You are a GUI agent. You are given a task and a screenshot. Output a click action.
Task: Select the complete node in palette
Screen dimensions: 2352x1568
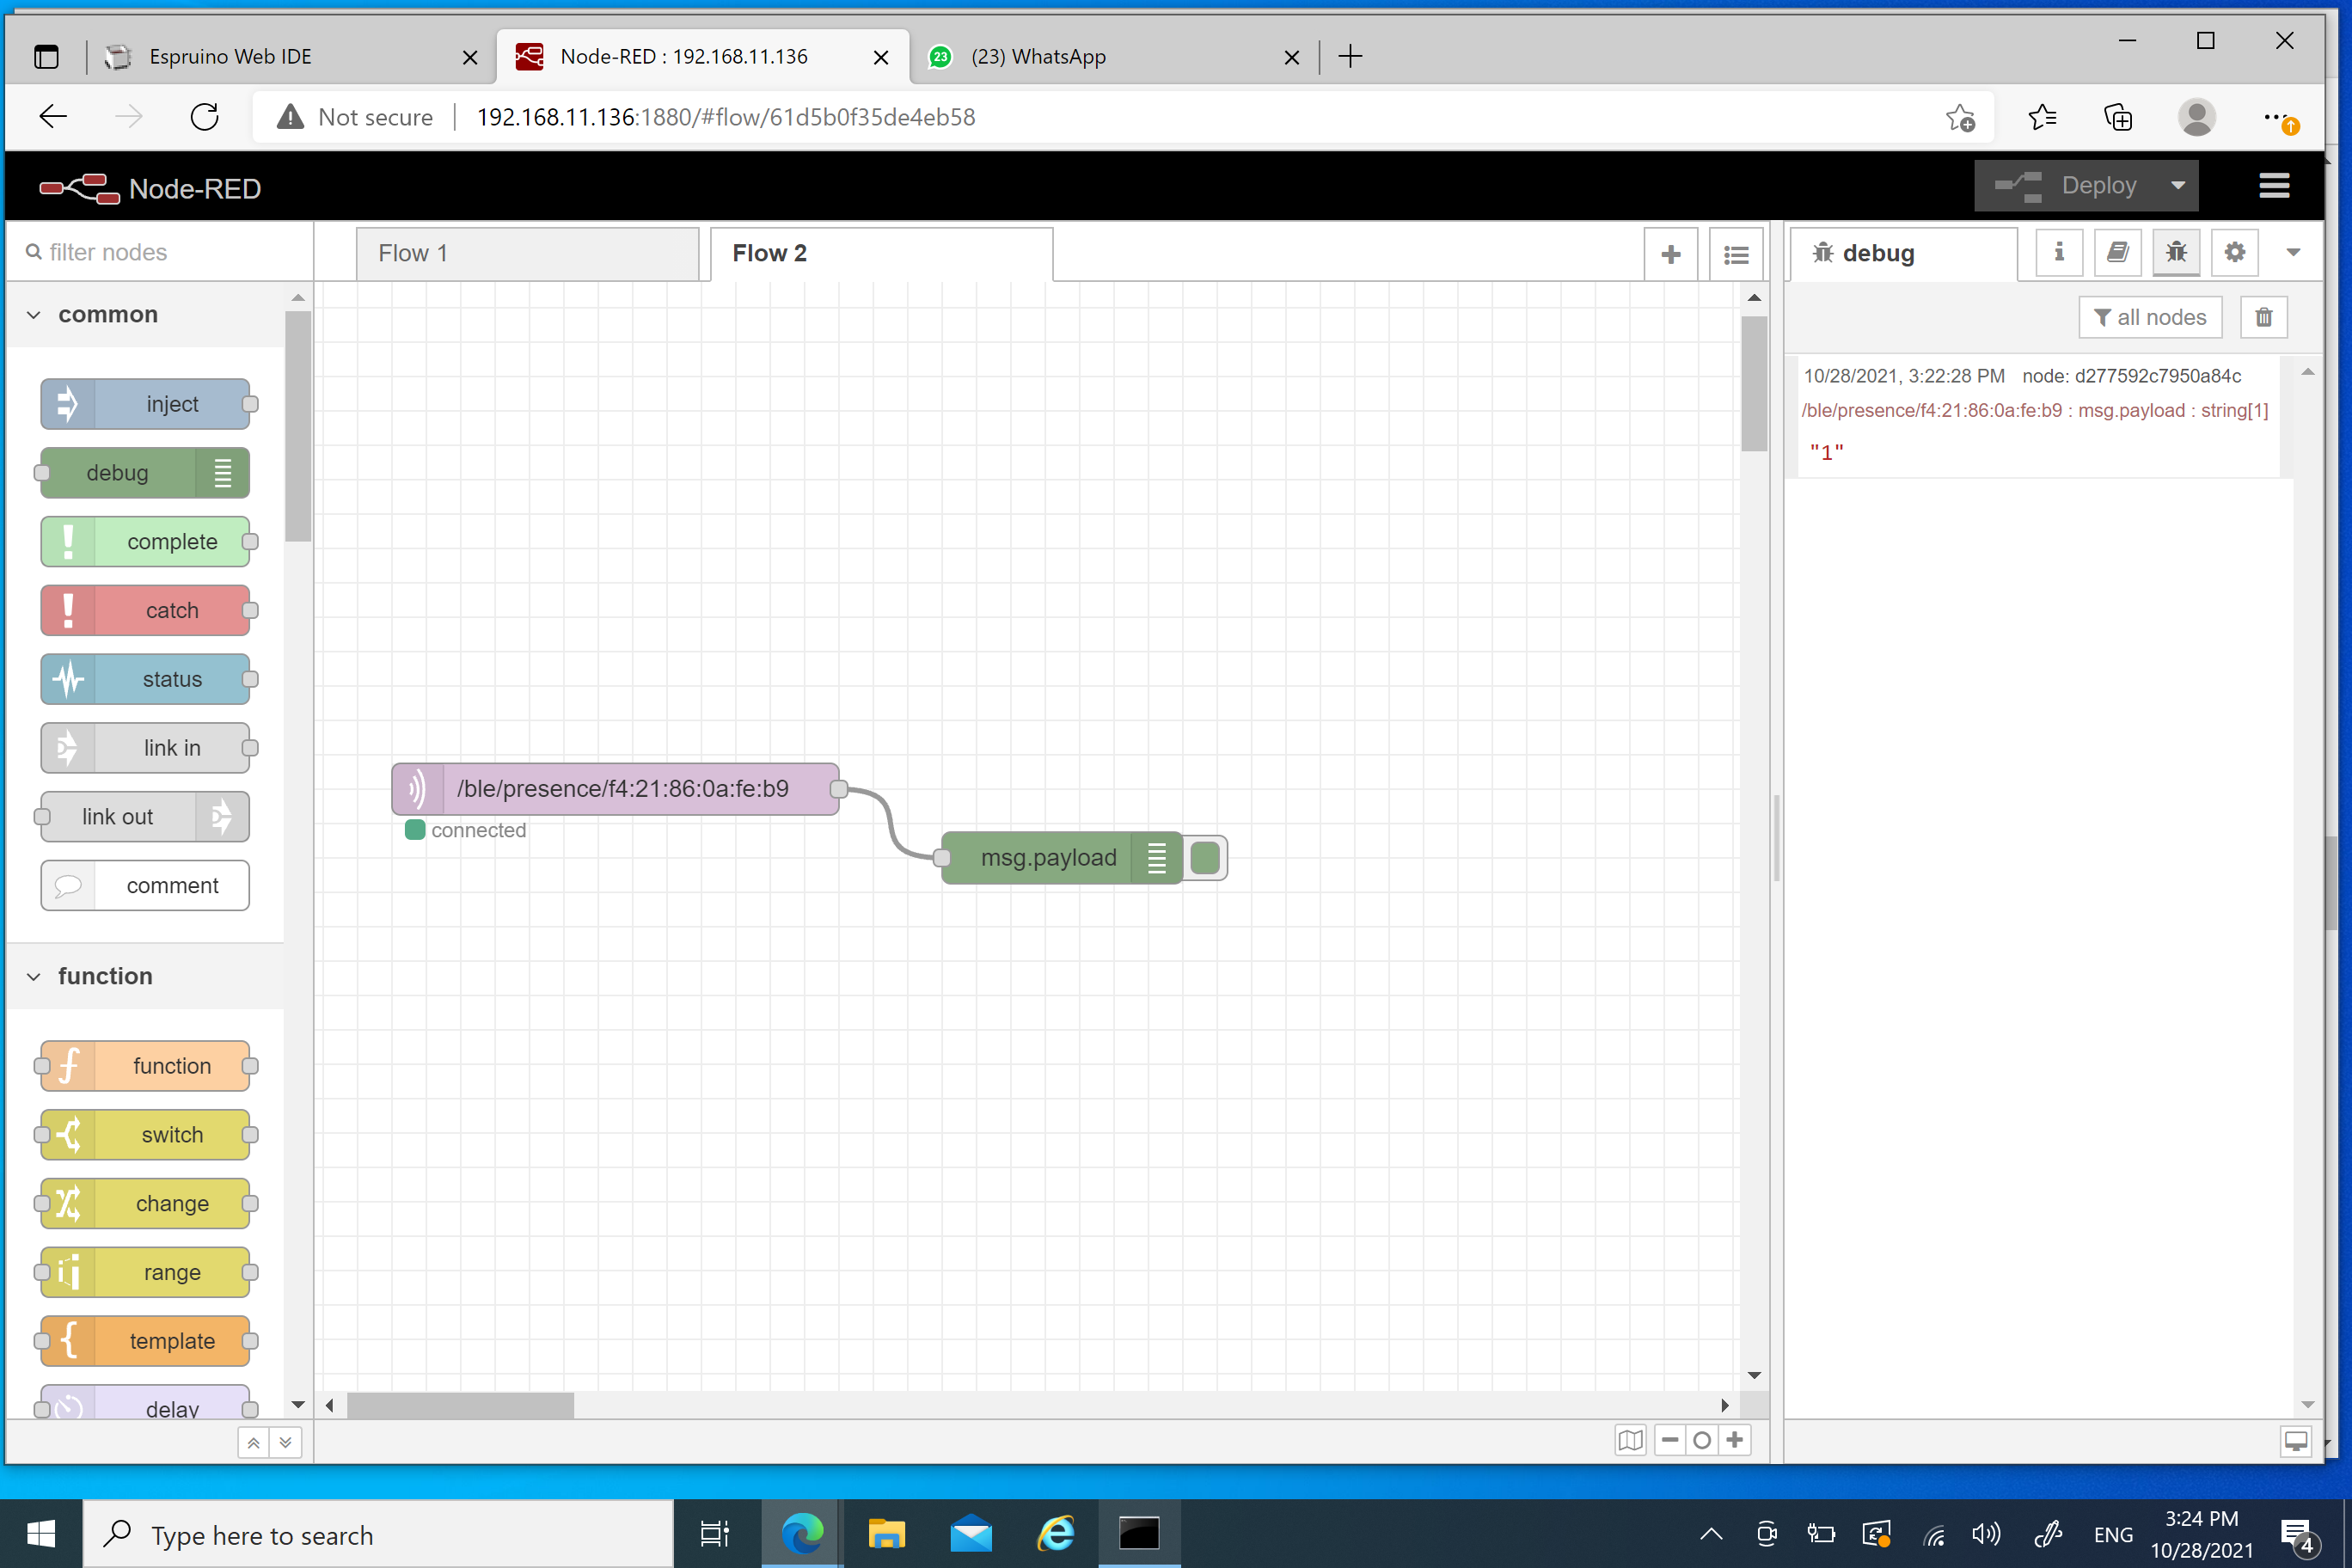pos(146,542)
